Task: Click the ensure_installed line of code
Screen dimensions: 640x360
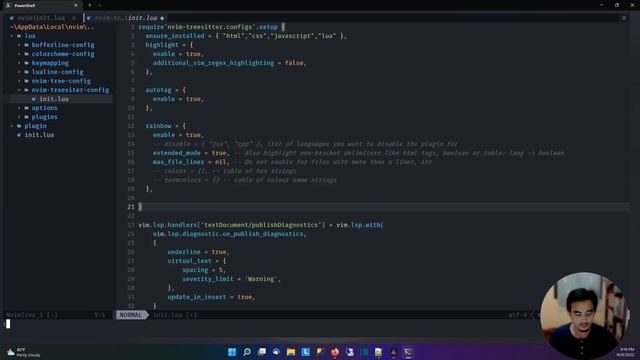Action: pos(246,36)
